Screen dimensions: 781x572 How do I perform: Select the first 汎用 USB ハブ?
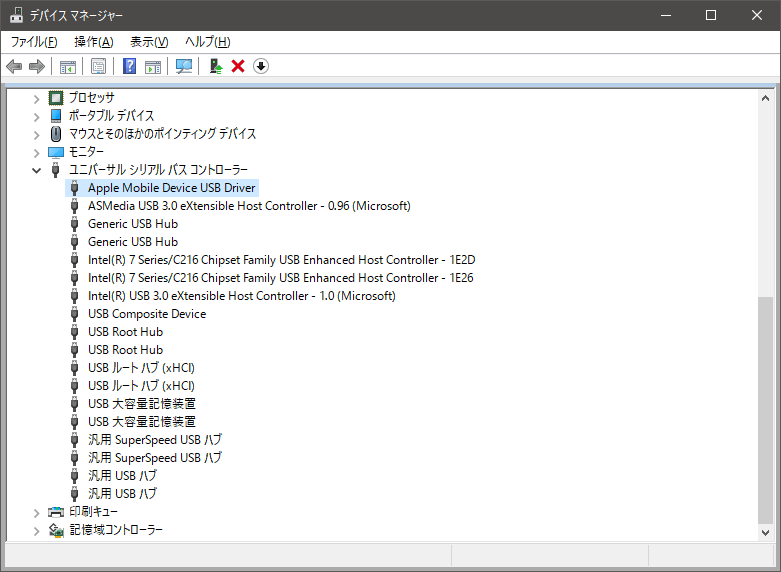[123, 475]
